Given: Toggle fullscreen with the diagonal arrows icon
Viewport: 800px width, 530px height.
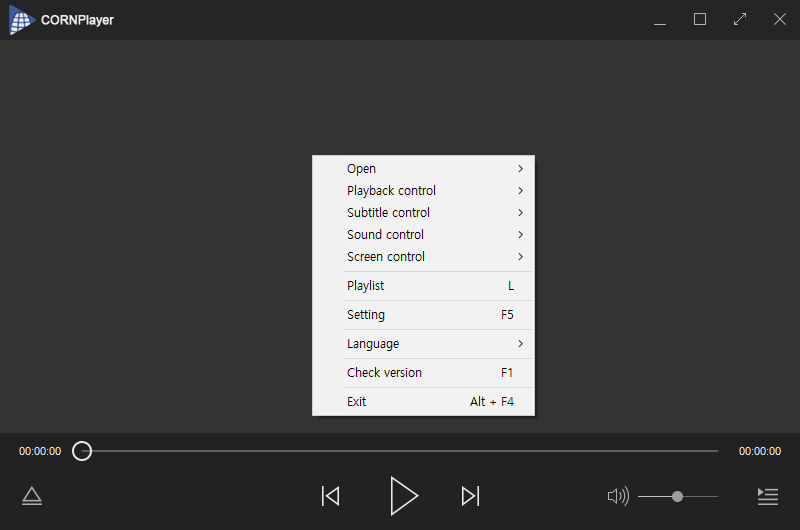Looking at the screenshot, I should 740,19.
